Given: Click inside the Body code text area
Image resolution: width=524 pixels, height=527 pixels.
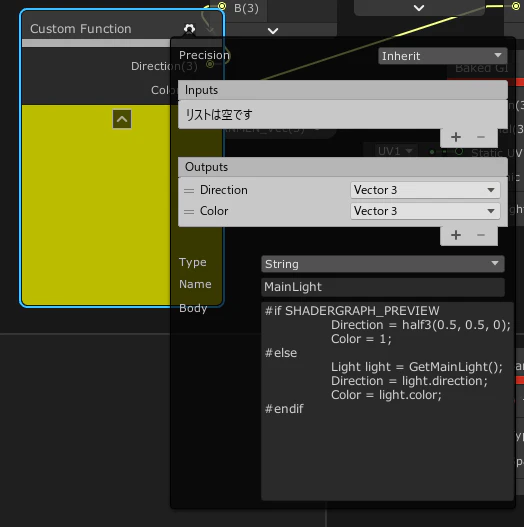Looking at the screenshot, I should click(387, 401).
